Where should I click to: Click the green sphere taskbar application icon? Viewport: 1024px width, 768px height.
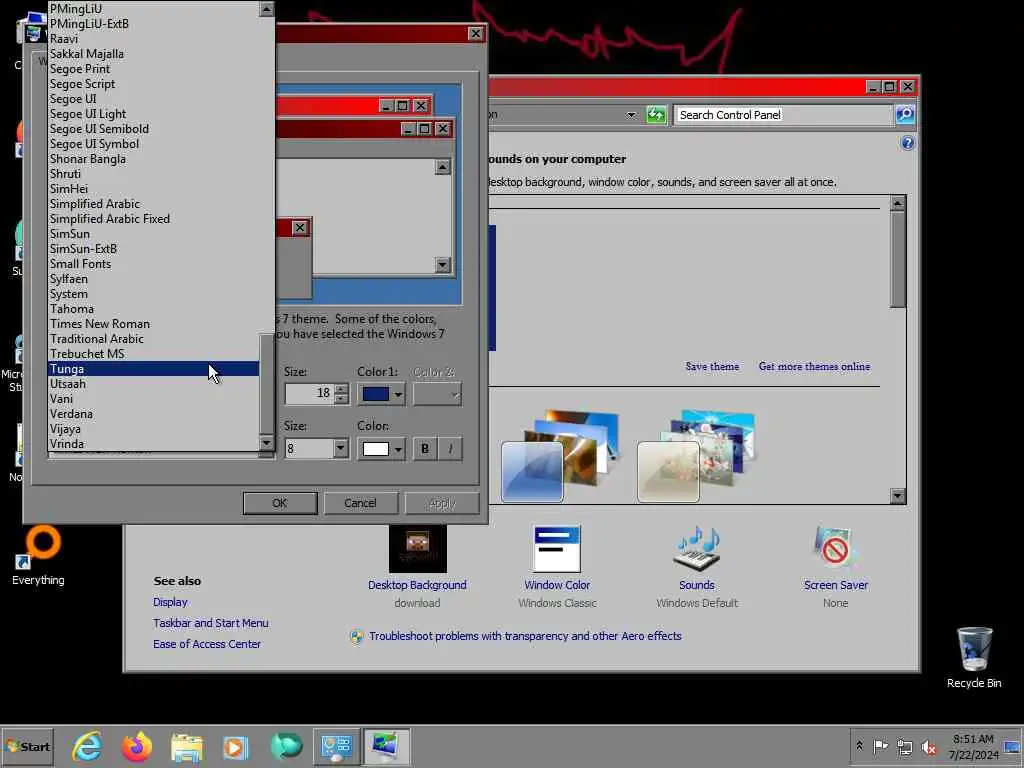286,746
